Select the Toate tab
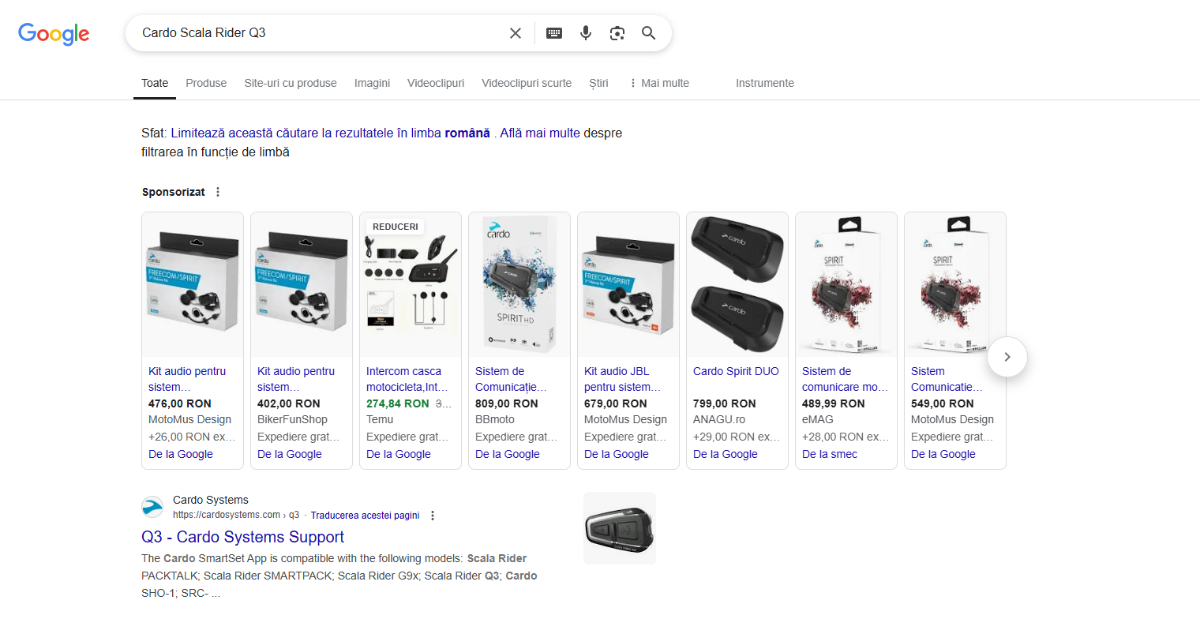Screen dimensions: 1200x619 pos(155,83)
